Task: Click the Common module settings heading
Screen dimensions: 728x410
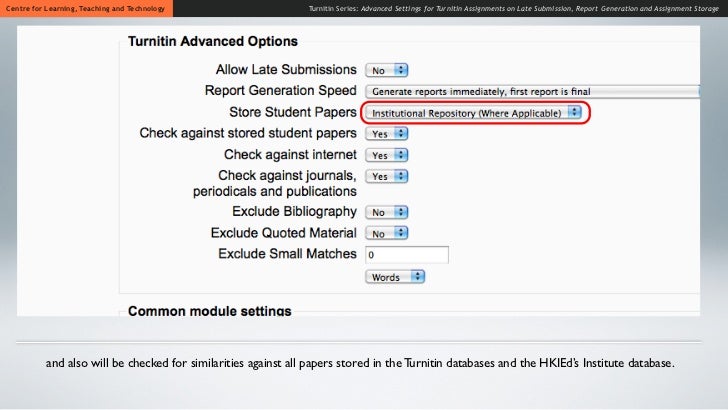Action: point(210,311)
